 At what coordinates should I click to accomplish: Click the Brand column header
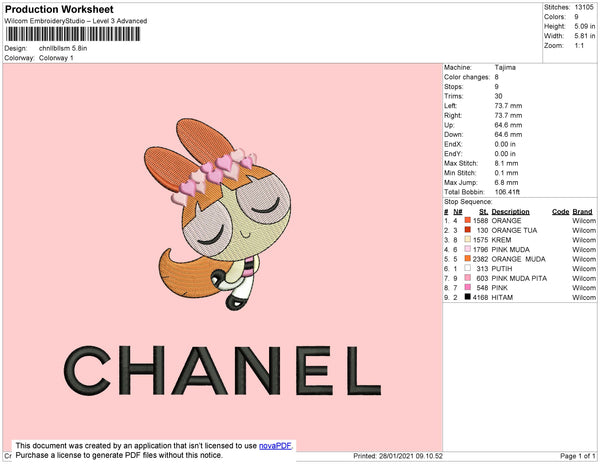point(582,212)
